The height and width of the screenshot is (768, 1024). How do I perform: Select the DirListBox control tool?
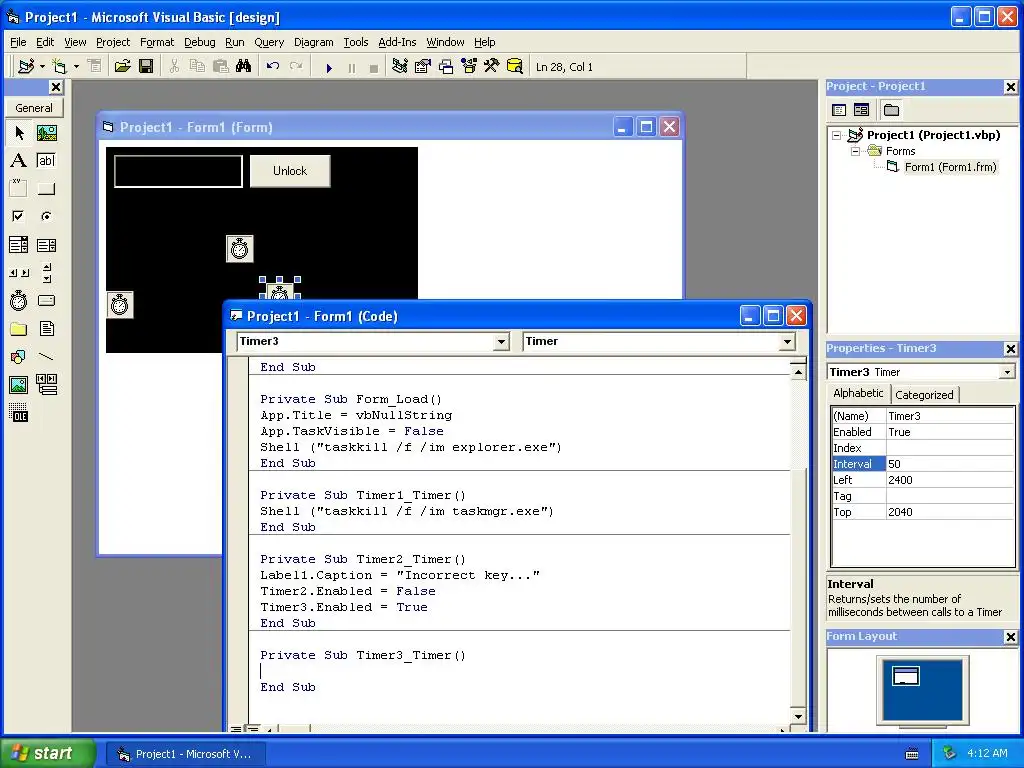pos(19,328)
